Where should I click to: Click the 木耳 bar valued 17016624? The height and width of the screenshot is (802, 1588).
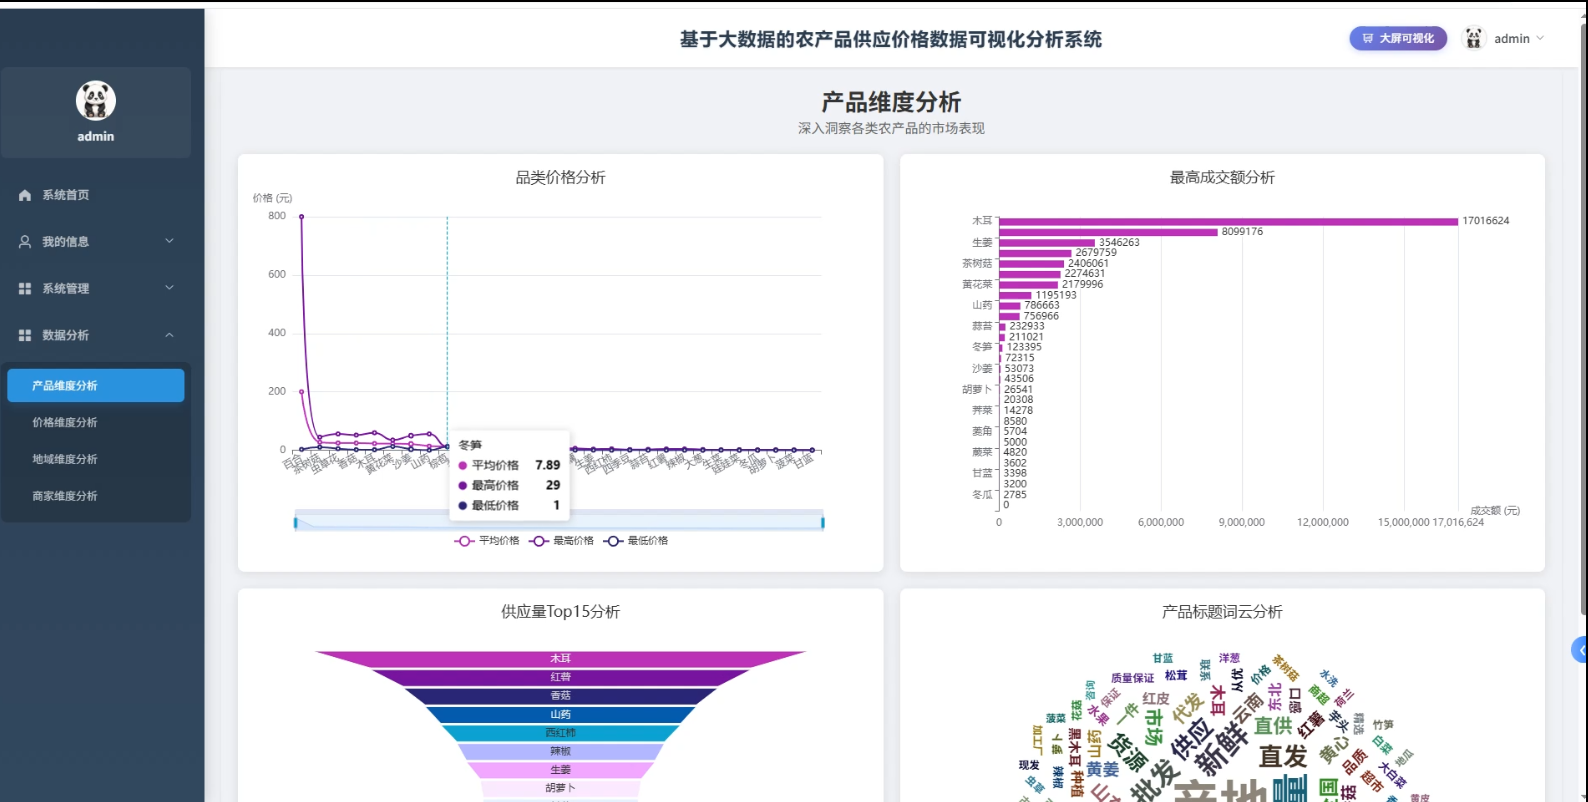click(1228, 221)
